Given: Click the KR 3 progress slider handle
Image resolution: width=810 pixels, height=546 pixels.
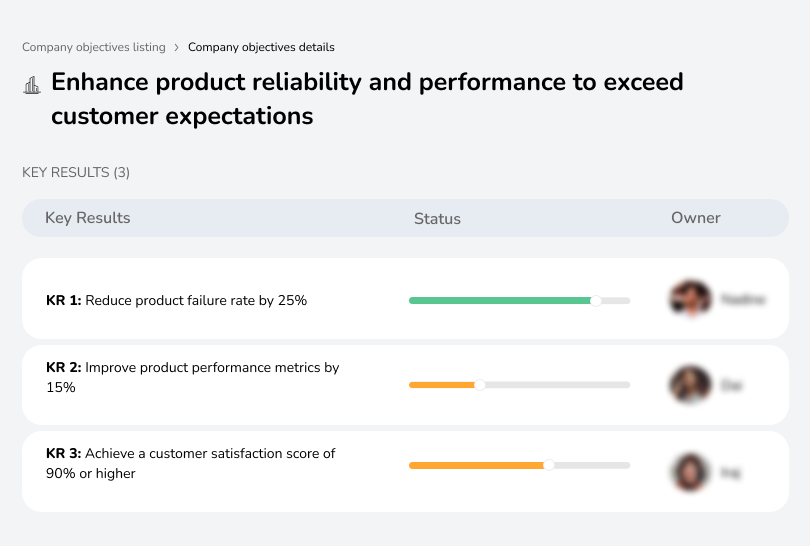Looking at the screenshot, I should click(x=549, y=465).
